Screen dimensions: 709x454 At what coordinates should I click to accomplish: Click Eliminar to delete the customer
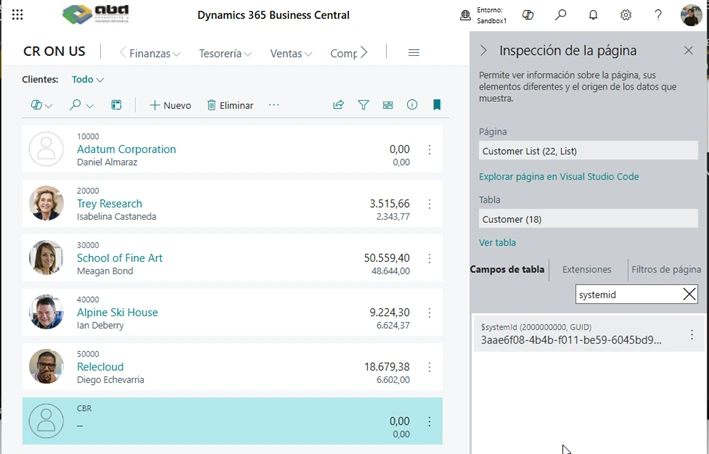tap(230, 105)
